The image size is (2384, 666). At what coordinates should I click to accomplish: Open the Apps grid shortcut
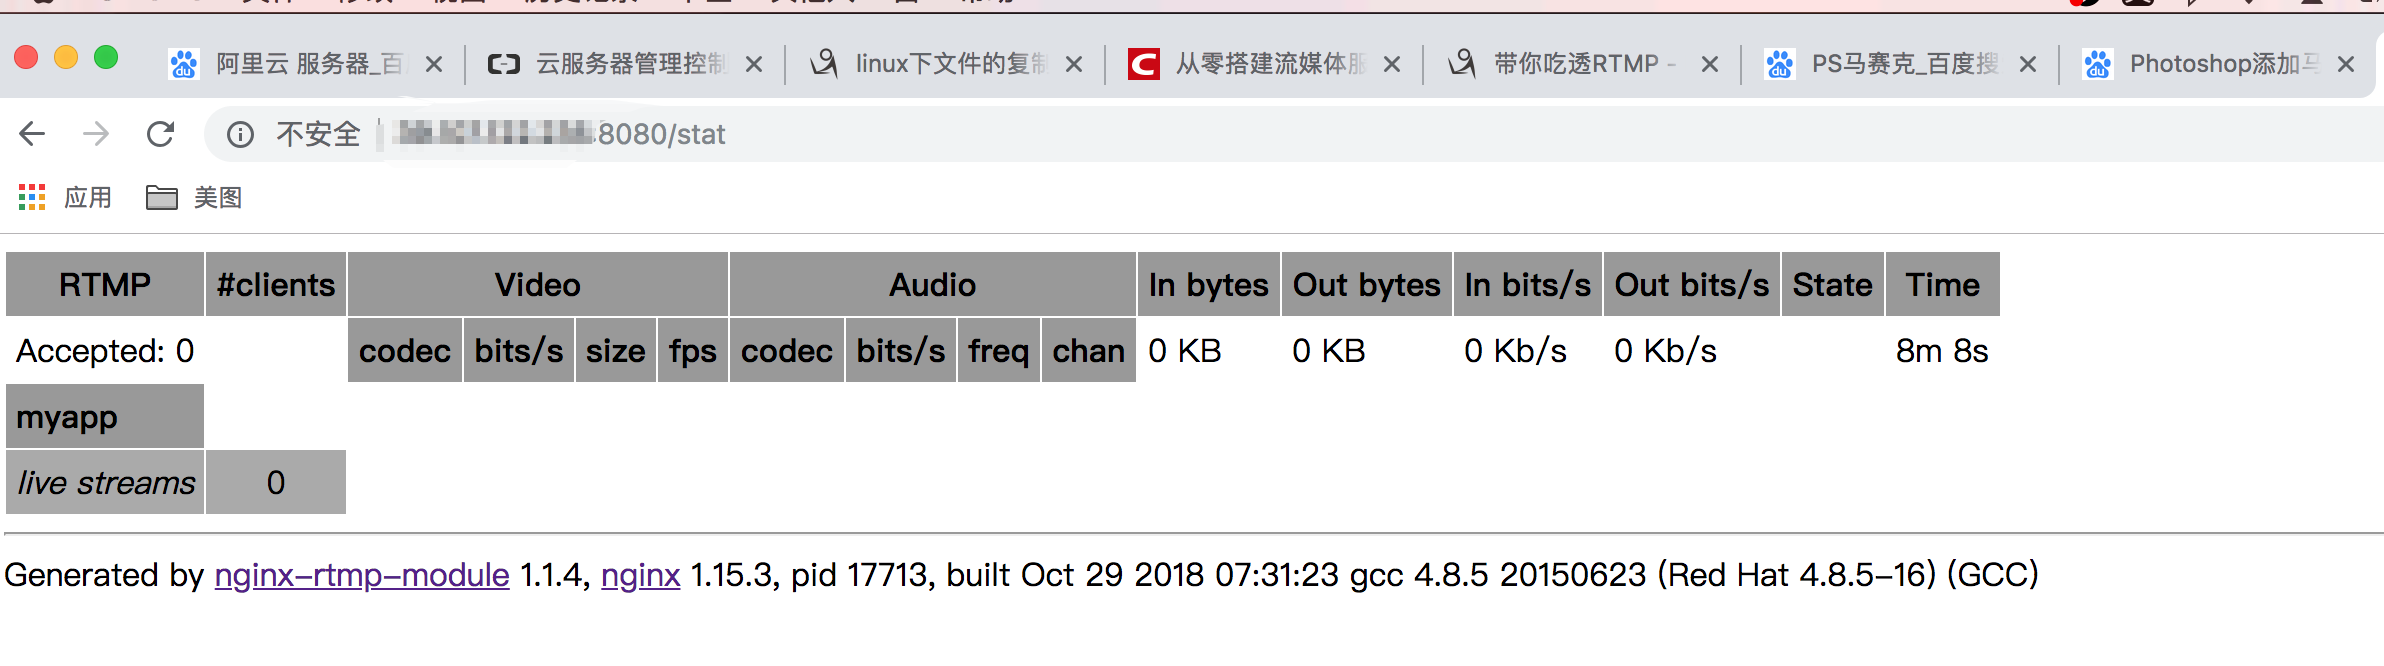click(32, 198)
